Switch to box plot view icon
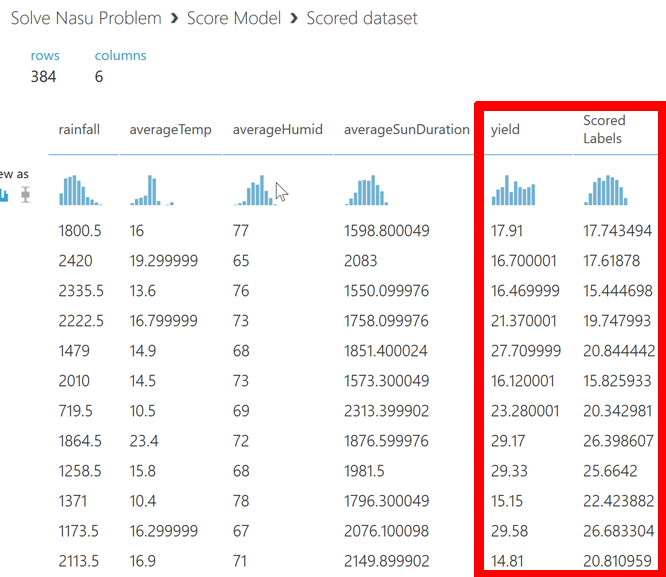This screenshot has height=577, width=666. tap(25, 194)
